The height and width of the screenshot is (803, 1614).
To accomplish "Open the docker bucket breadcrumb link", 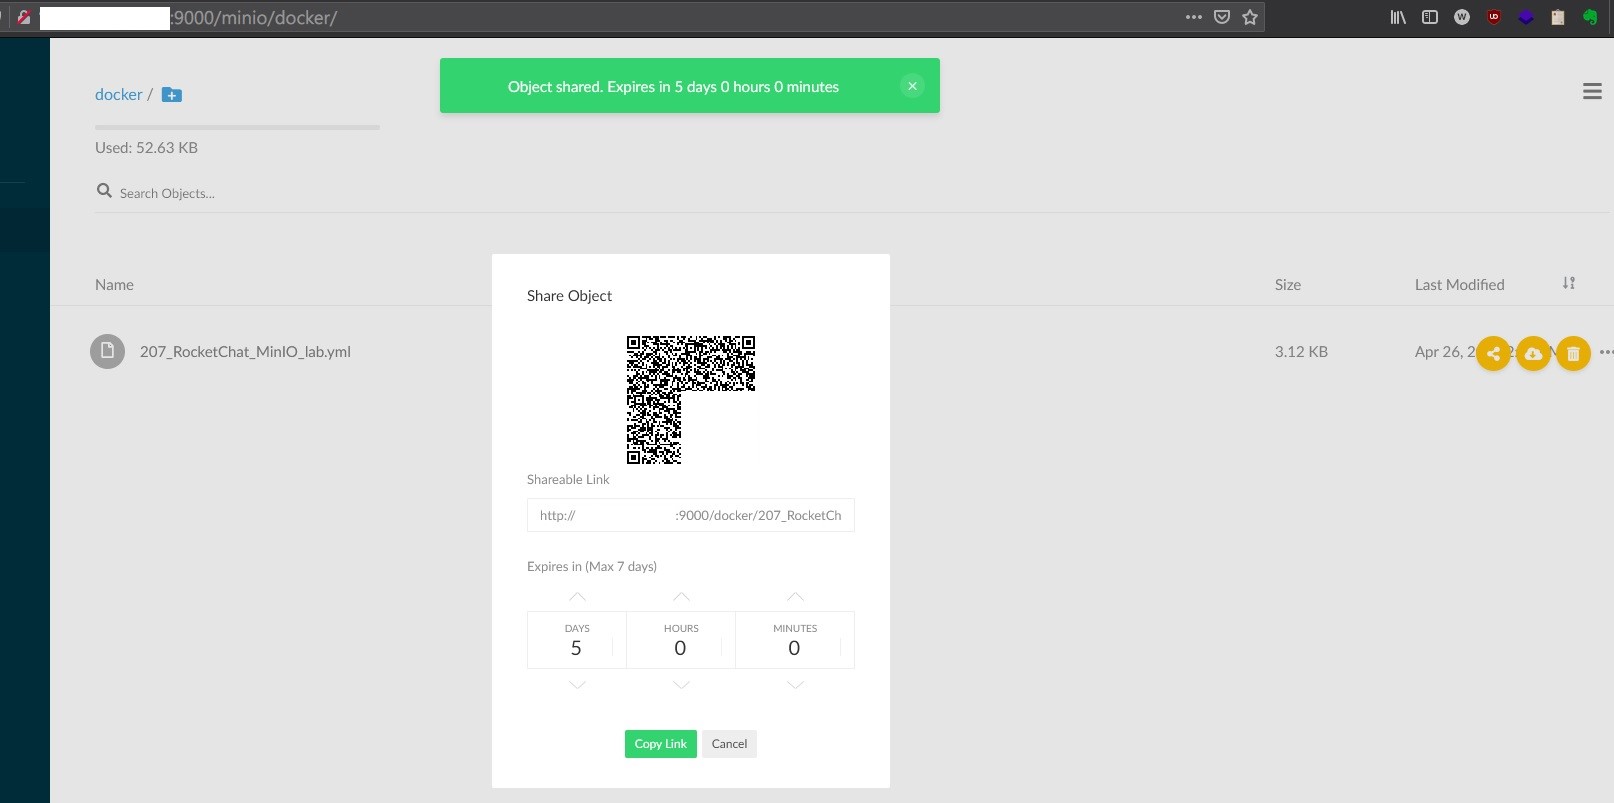I will click(119, 94).
